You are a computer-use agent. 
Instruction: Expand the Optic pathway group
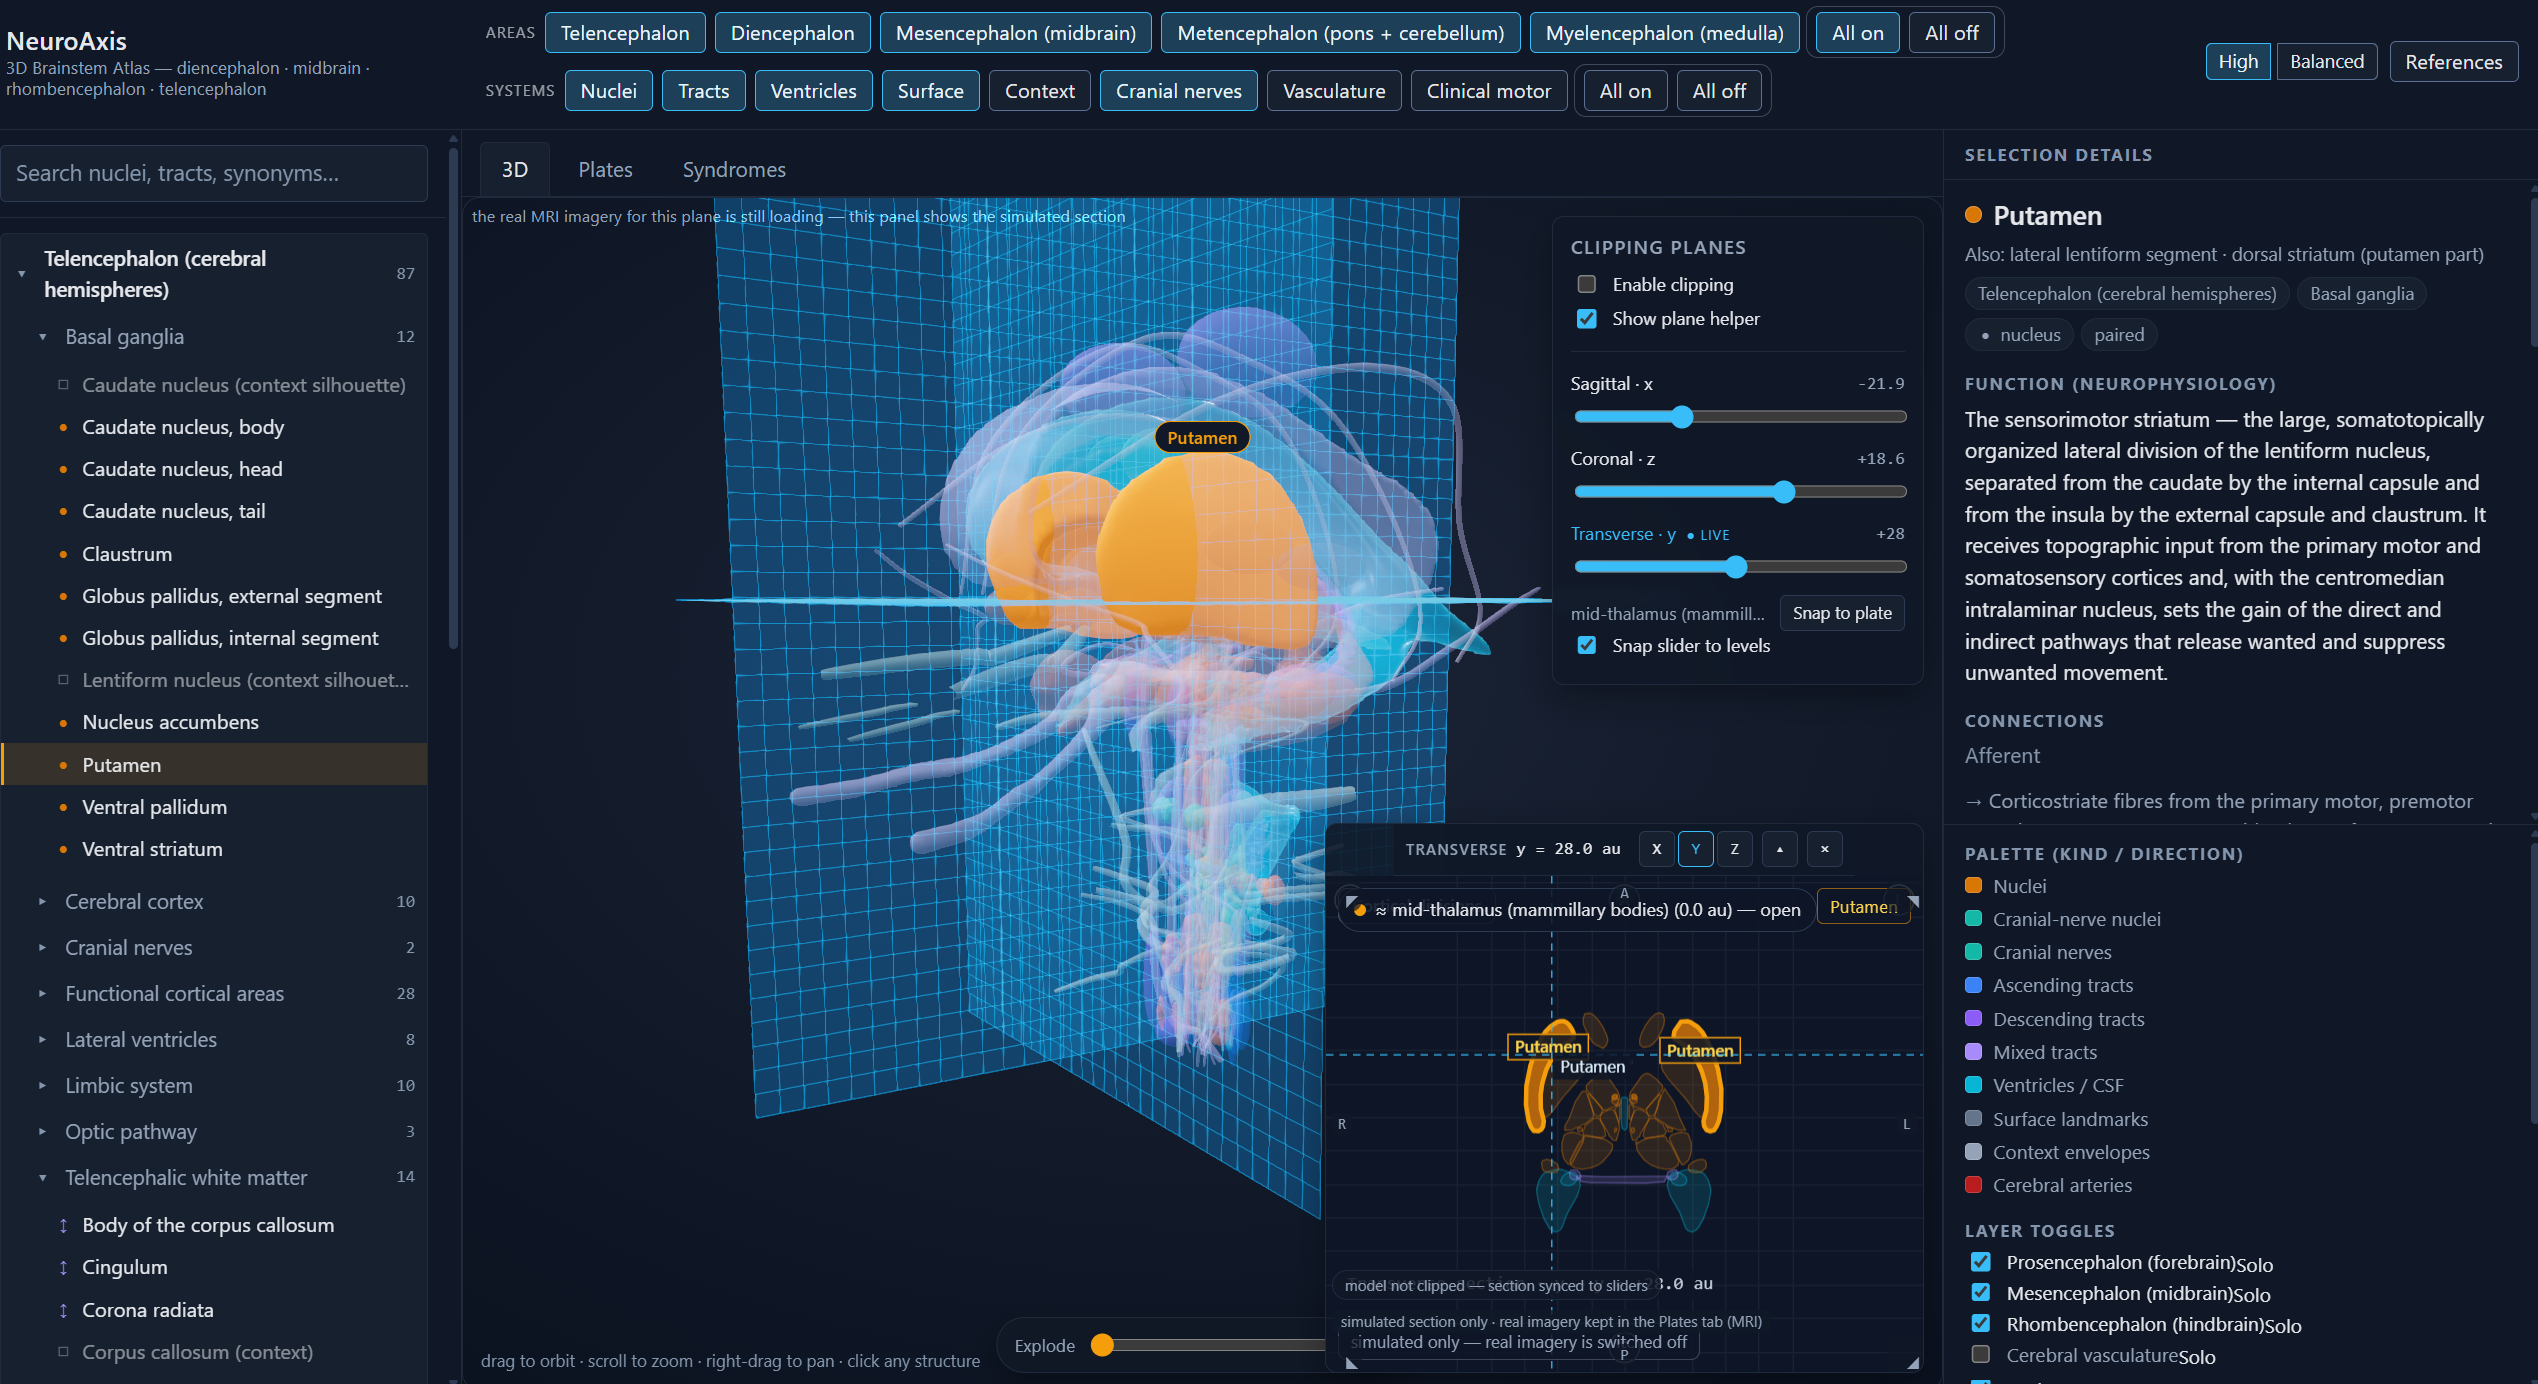point(42,1132)
